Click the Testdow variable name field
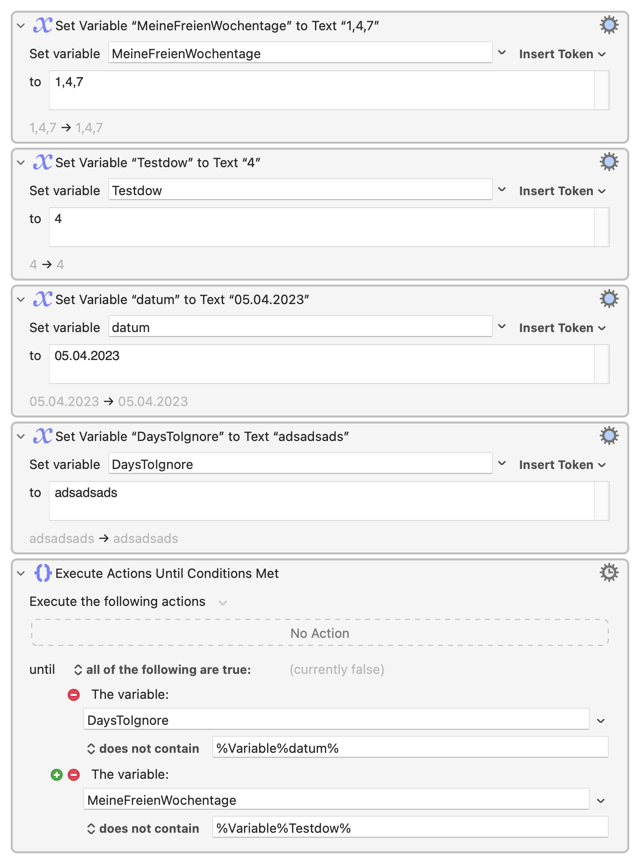This screenshot has width=640, height=867. click(x=300, y=190)
